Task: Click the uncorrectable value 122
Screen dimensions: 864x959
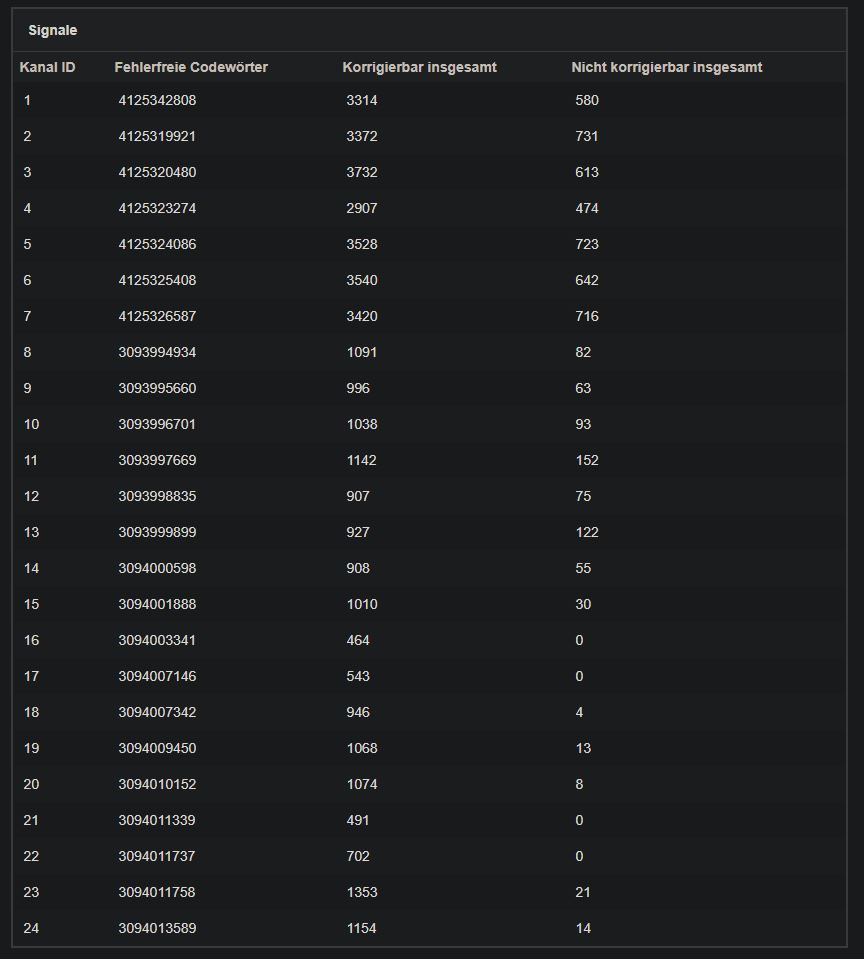Action: coord(587,532)
